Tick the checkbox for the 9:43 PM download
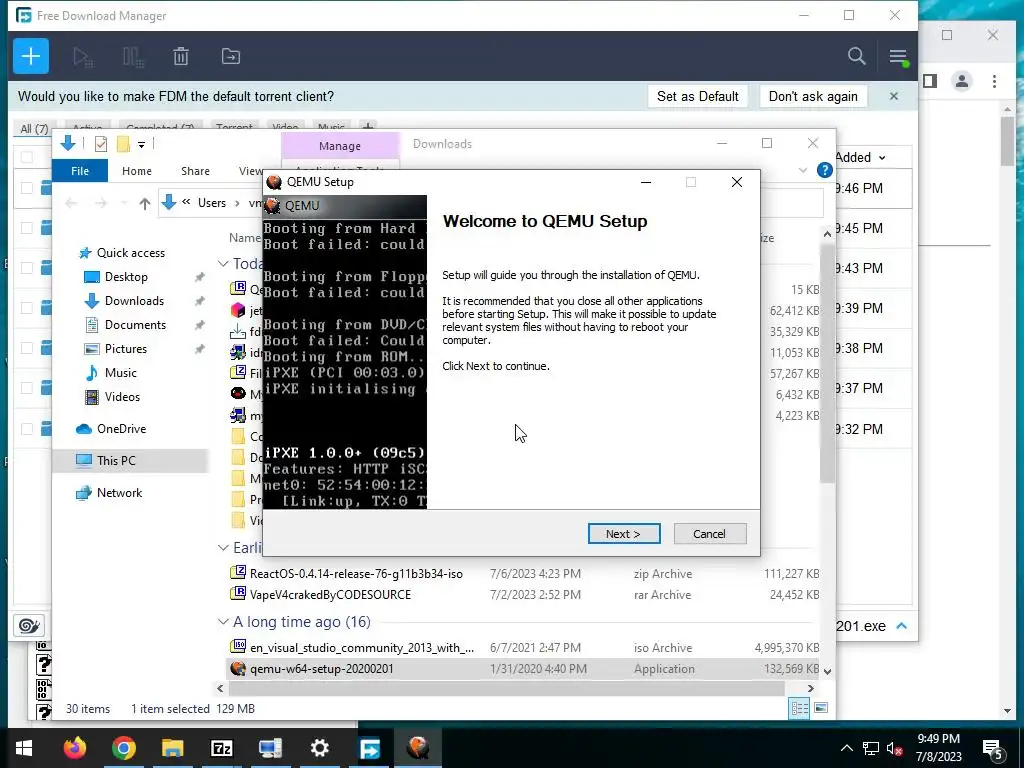 point(27,268)
